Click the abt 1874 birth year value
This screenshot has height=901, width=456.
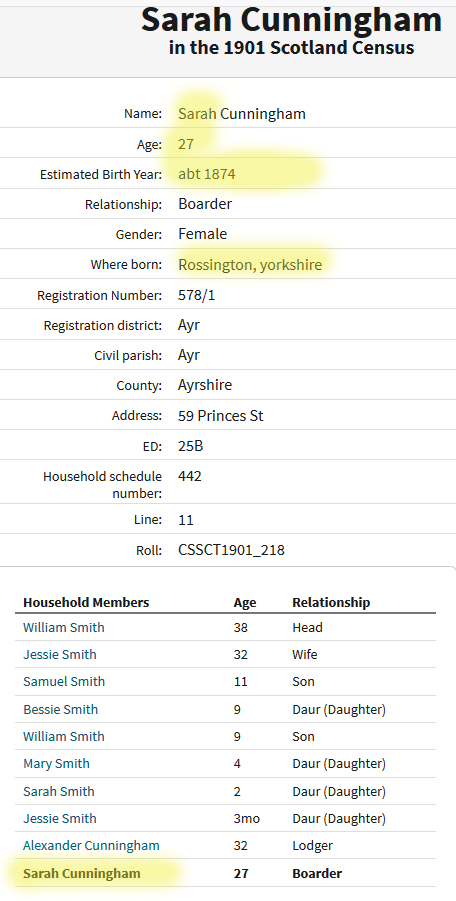click(x=207, y=174)
